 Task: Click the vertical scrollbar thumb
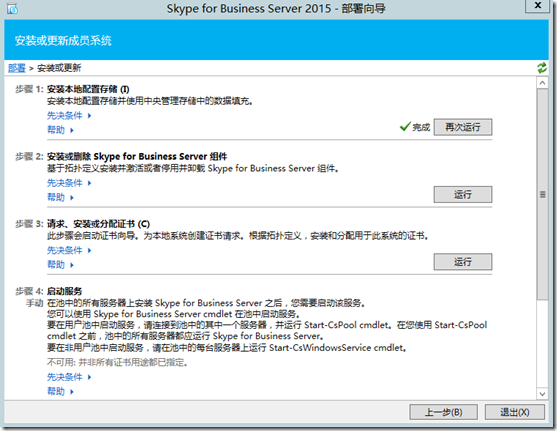[542, 194]
